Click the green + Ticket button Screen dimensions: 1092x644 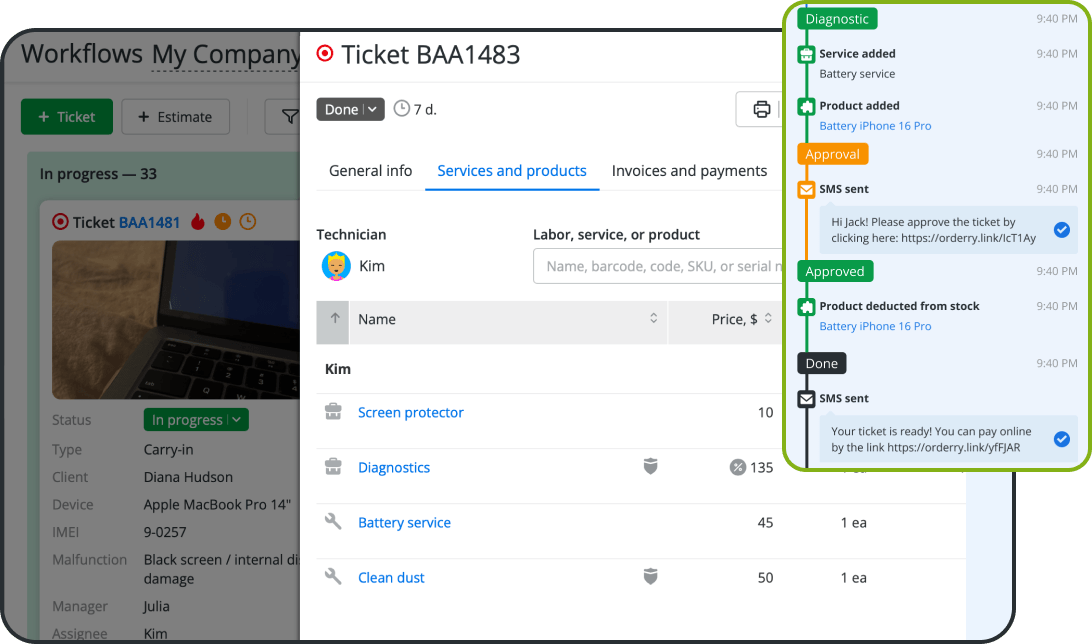(66, 117)
